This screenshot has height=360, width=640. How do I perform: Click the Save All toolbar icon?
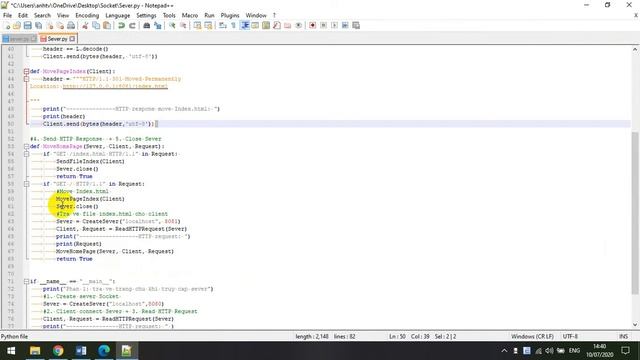click(38, 25)
